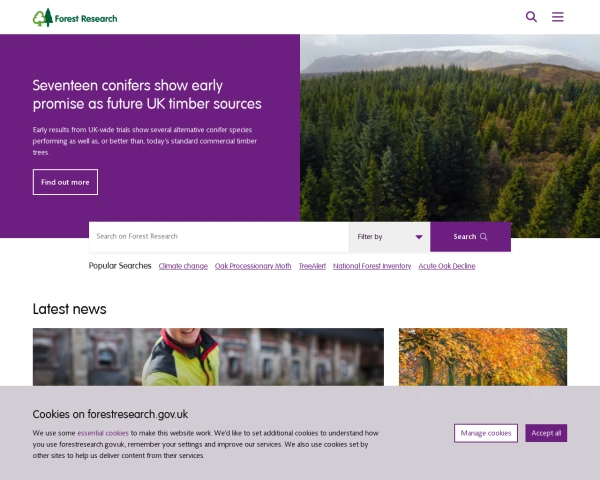Open the TreeAlert popular search link
600x480 pixels.
pyautogui.click(x=312, y=266)
